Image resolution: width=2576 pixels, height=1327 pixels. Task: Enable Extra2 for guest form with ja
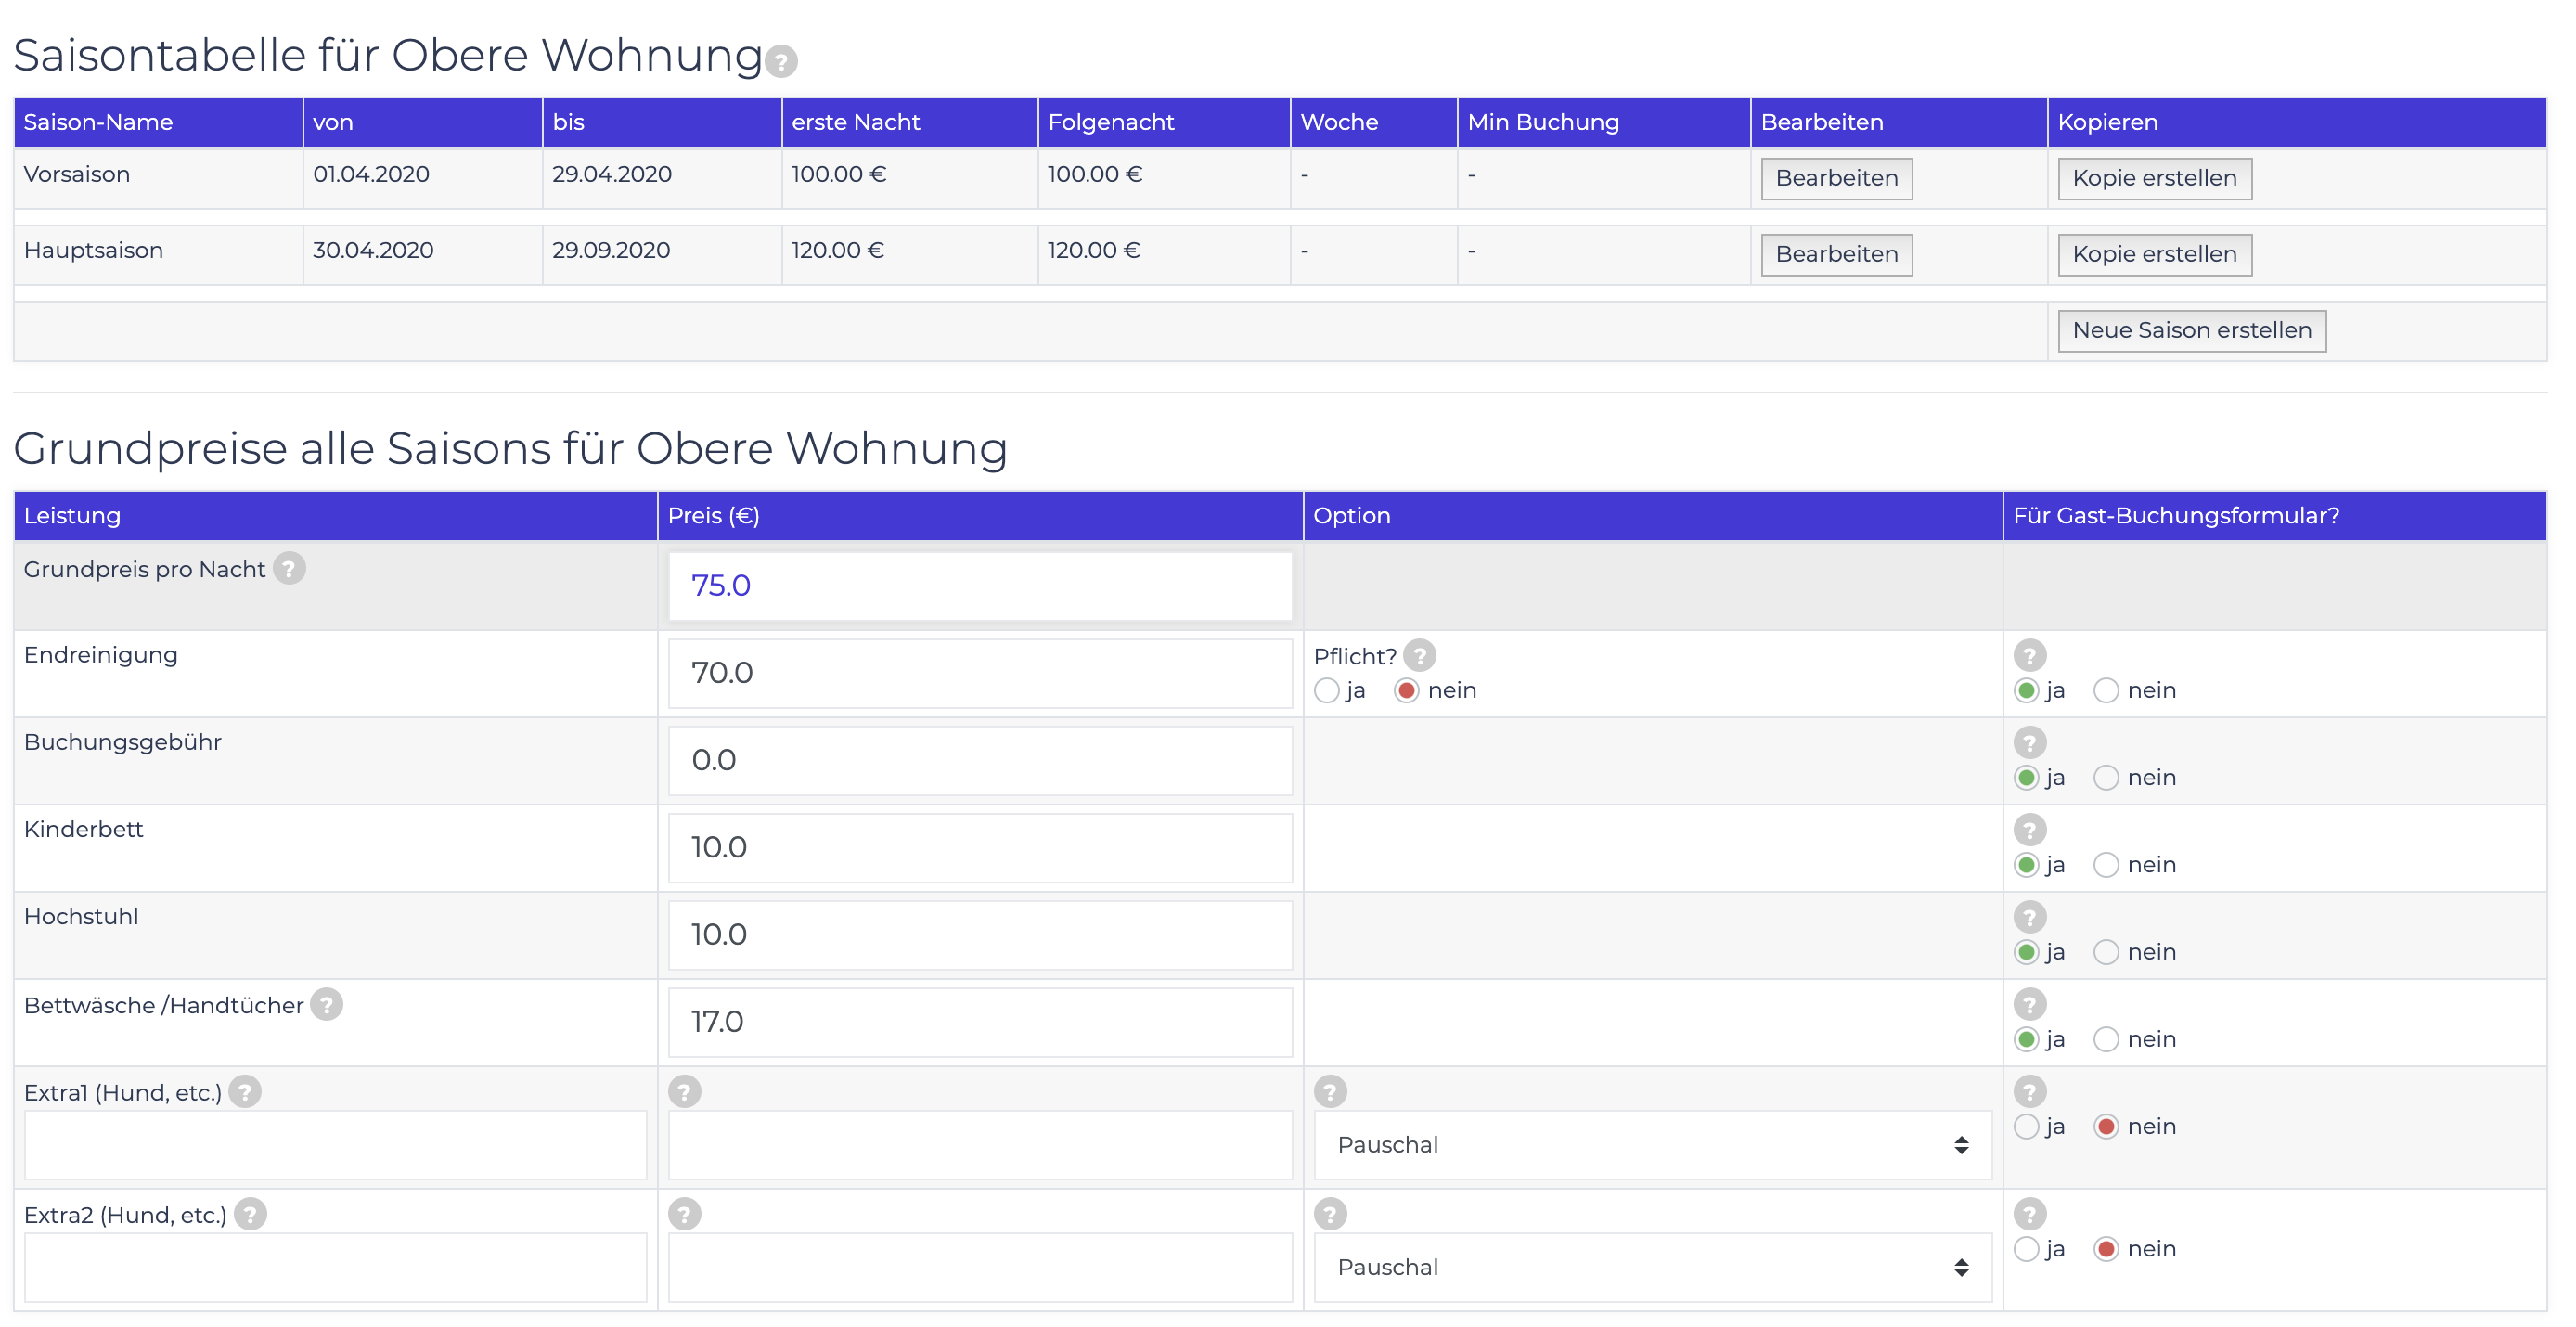coord(2026,1249)
